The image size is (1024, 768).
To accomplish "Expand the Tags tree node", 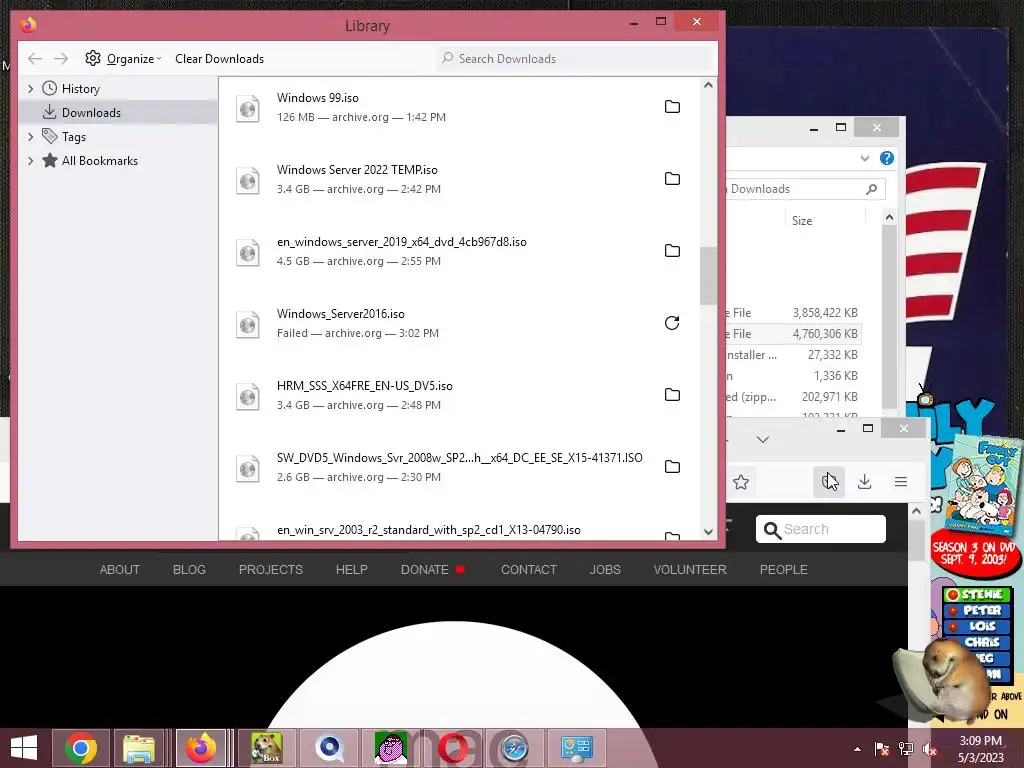I will coord(30,136).
